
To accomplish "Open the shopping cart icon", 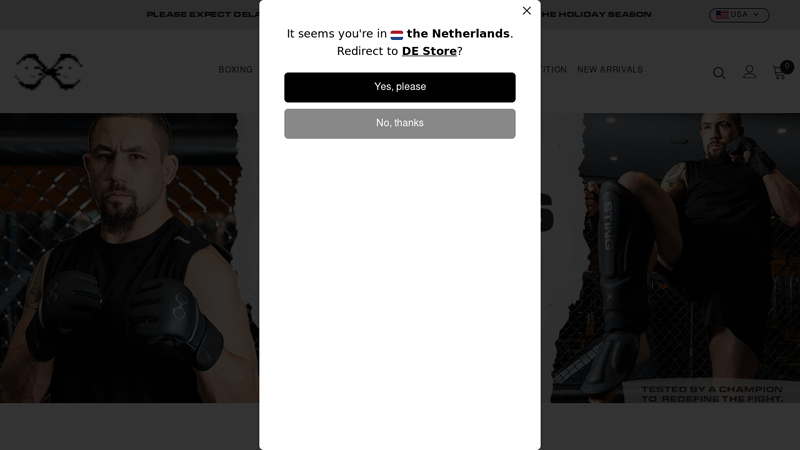I will (x=779, y=73).
